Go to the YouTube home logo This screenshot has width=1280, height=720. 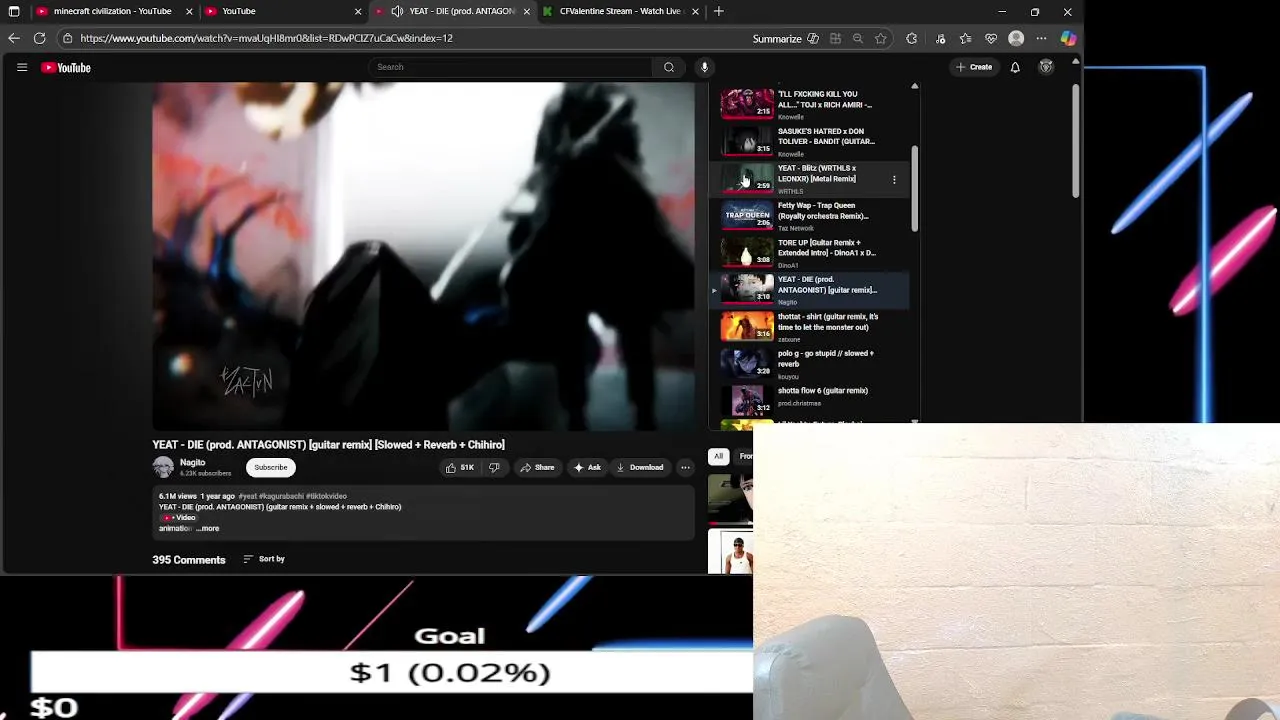(x=66, y=67)
